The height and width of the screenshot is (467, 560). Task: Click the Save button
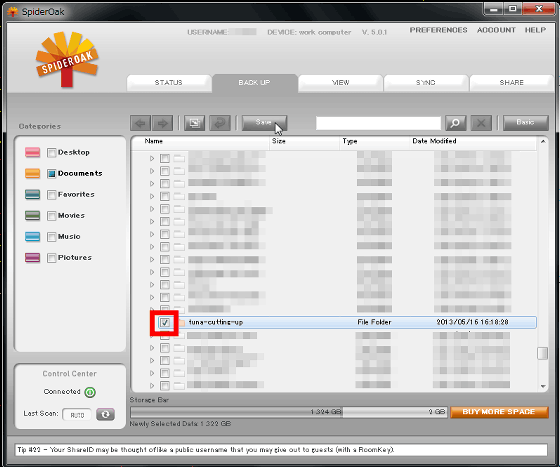click(x=264, y=123)
